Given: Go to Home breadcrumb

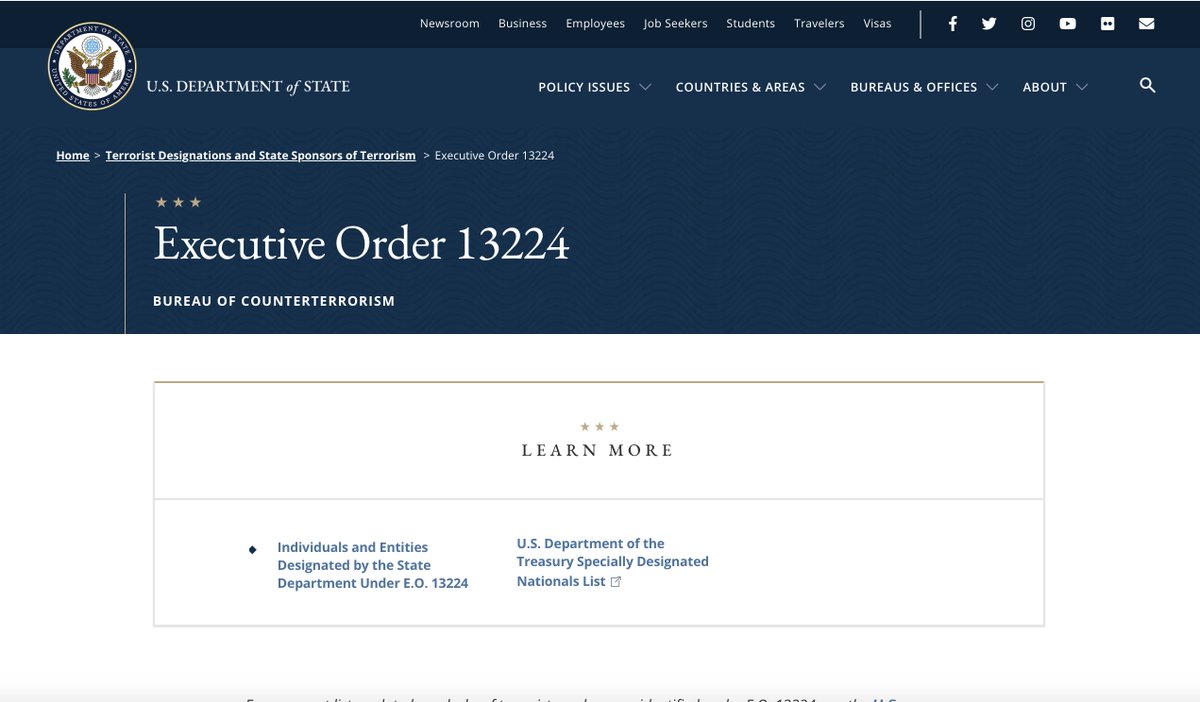Looking at the screenshot, I should click(72, 155).
